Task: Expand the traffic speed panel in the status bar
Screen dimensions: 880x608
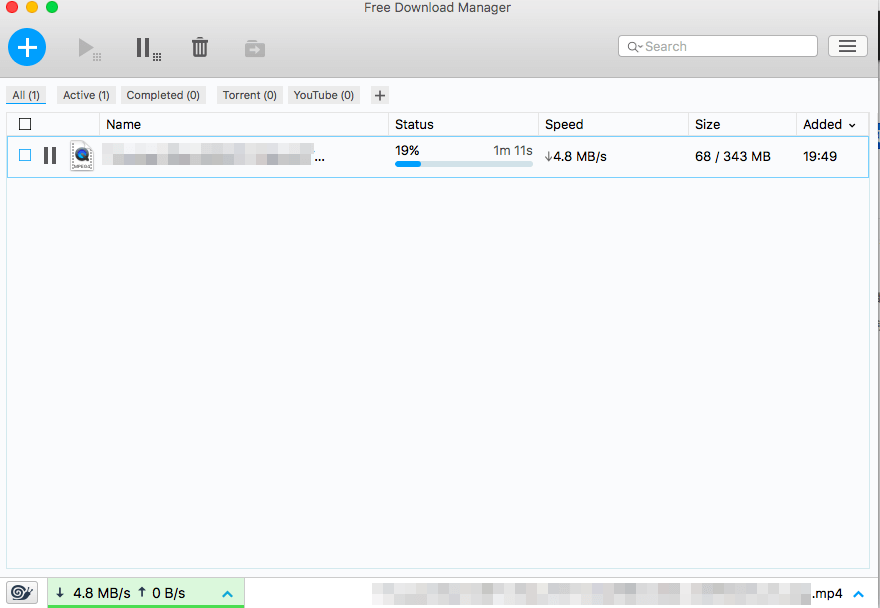Action: click(227, 593)
